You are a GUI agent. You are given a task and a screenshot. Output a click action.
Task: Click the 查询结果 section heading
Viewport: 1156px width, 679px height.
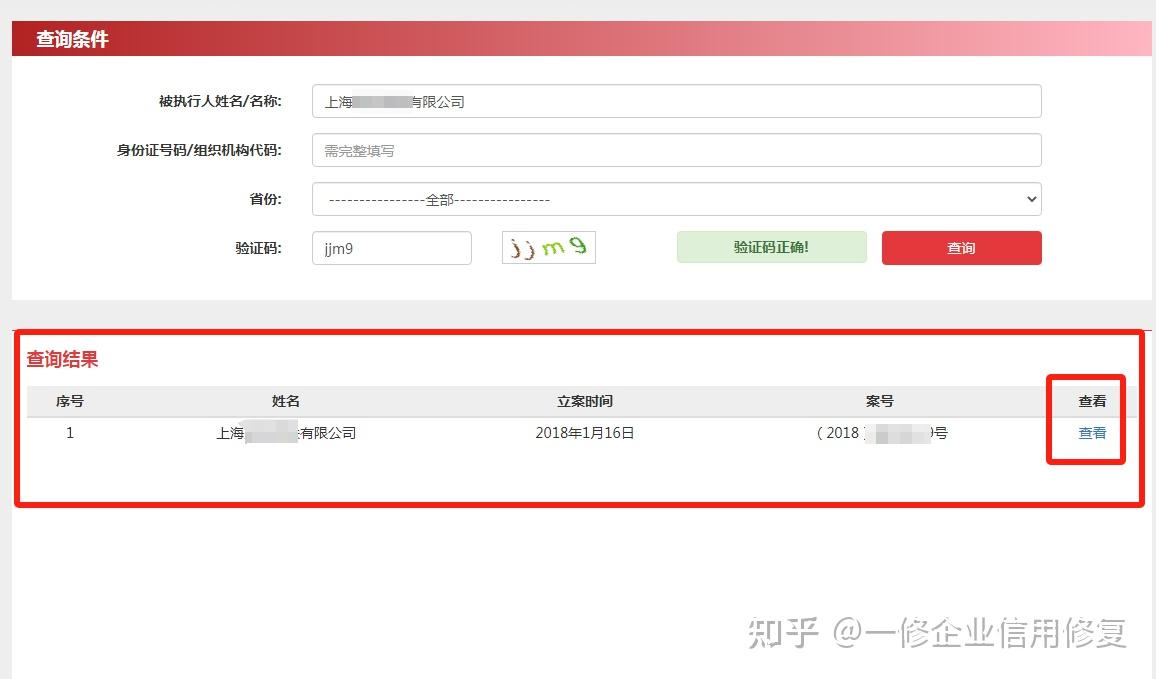[x=62, y=360]
